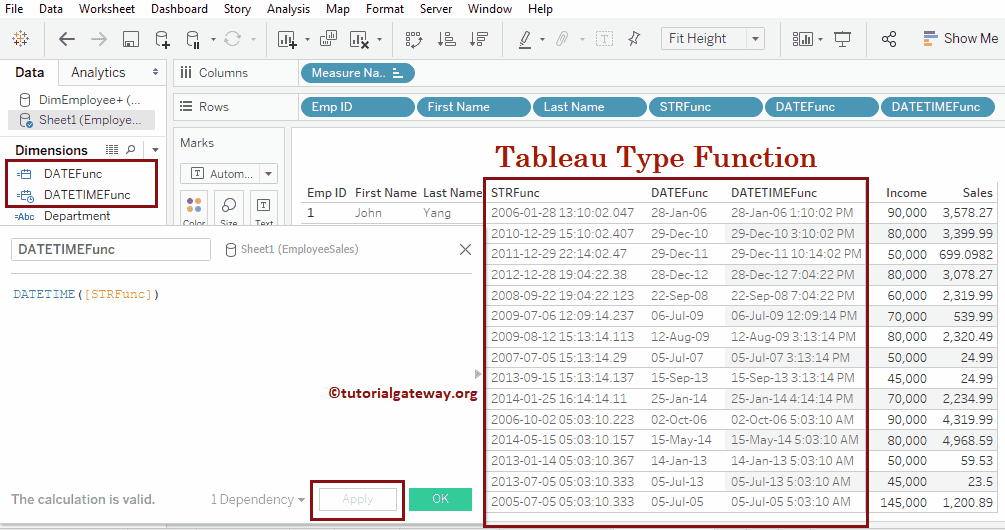Click the Last Name pill in Rows
The width and height of the screenshot is (1005, 530).
pos(589,107)
